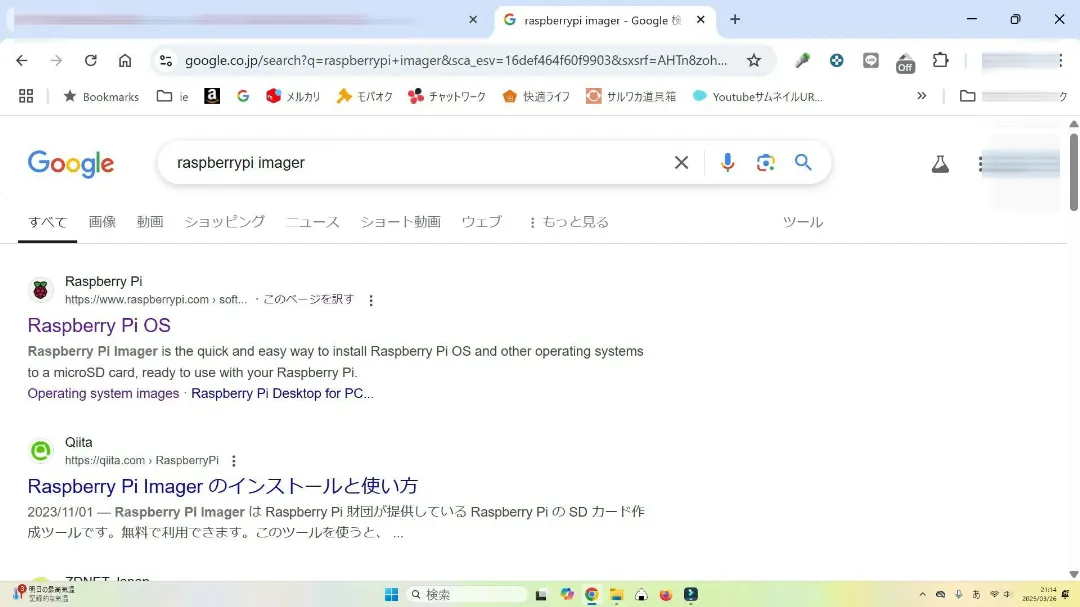1080x607 pixels.
Task: Click the forward navigation arrow
Action: pyautogui.click(x=56, y=61)
